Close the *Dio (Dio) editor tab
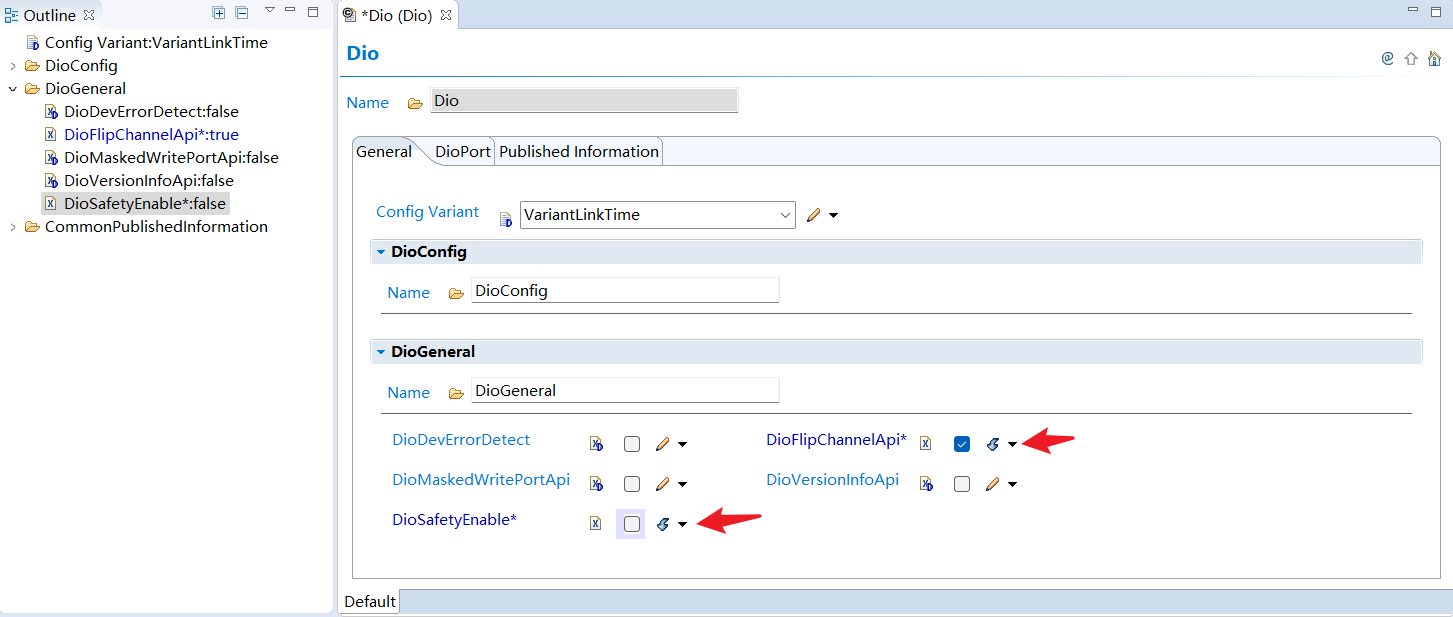Screen dimensions: 1453x617 446,15
